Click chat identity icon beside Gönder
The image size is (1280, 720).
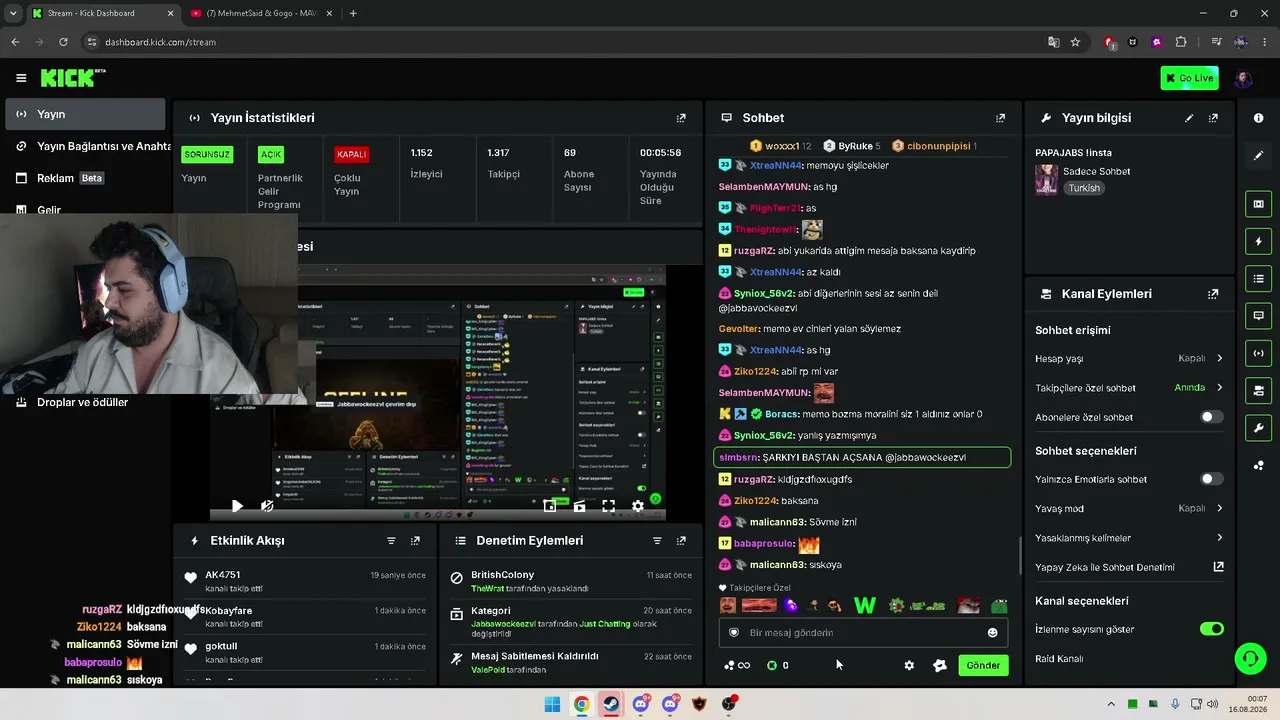click(x=940, y=665)
